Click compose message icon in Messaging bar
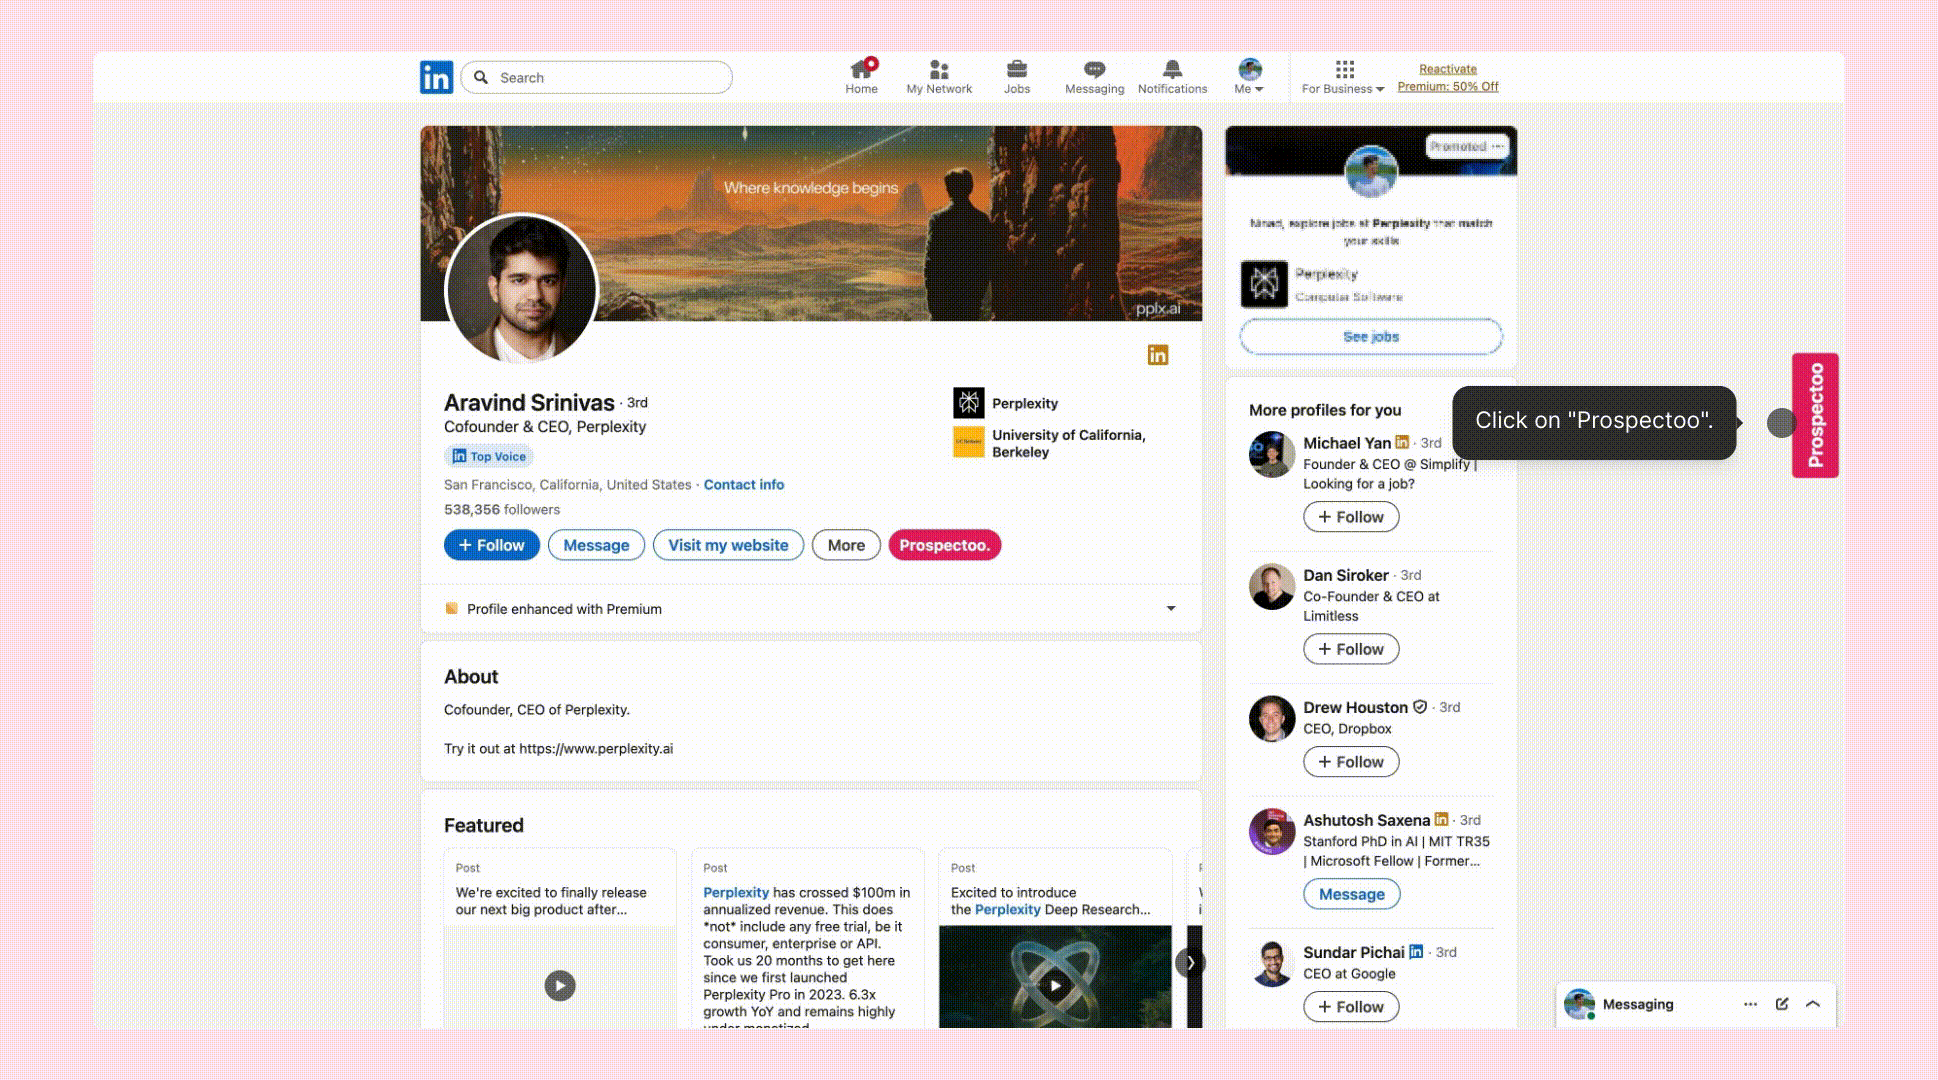 (x=1781, y=1004)
